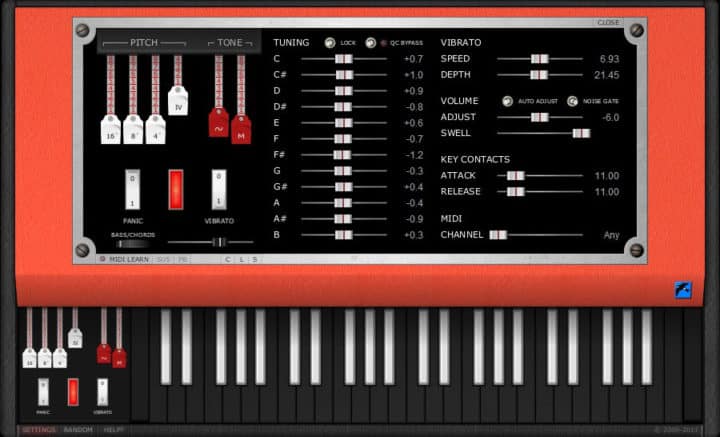Viewport: 720px width, 437px height.
Task: Flip the VIBRATO switch beside the keyboard
Action: coord(103,392)
